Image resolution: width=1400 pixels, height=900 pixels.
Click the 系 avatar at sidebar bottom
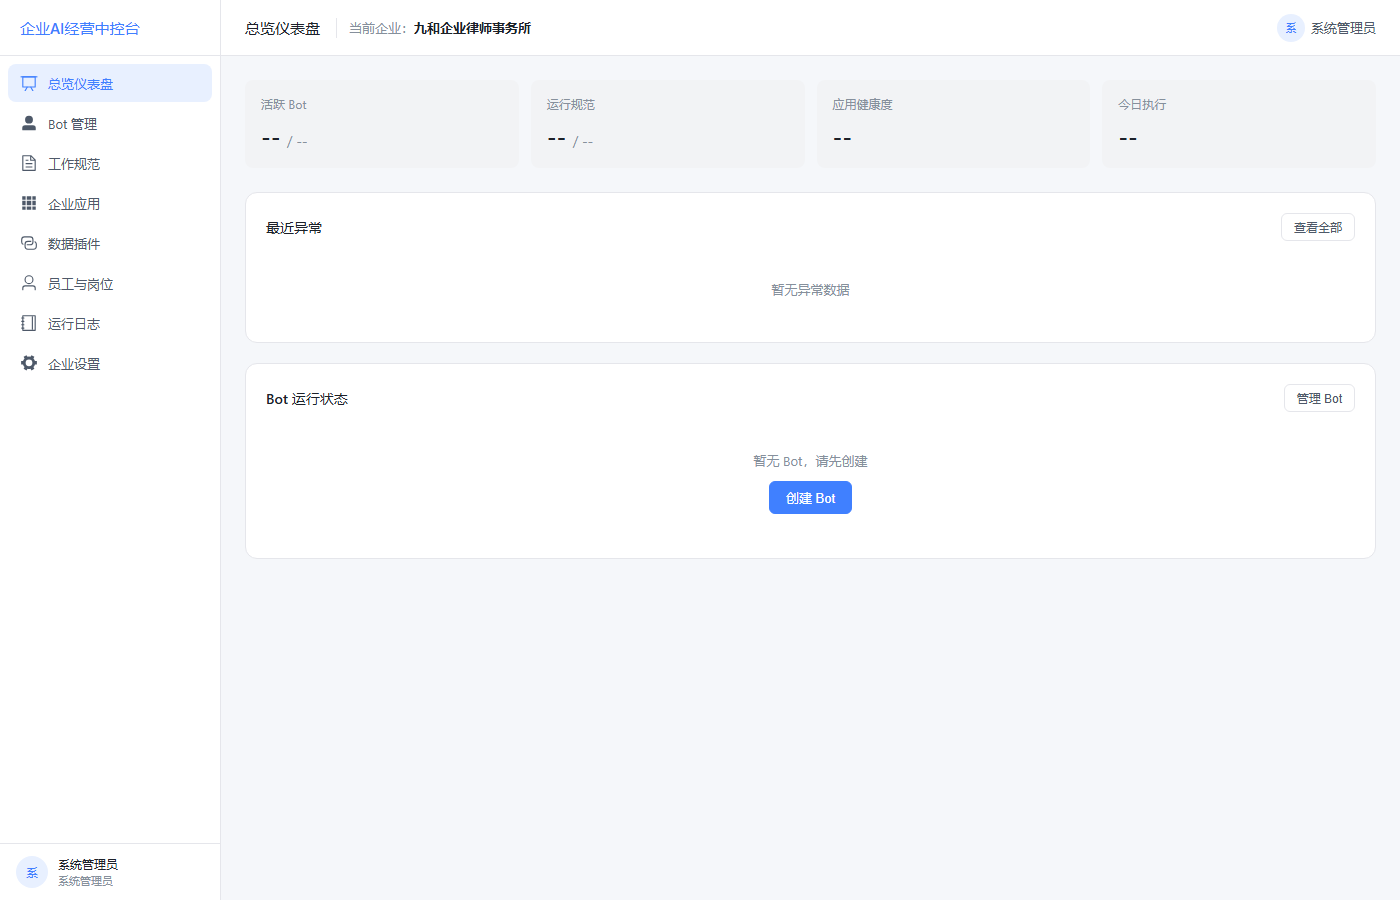pos(32,872)
